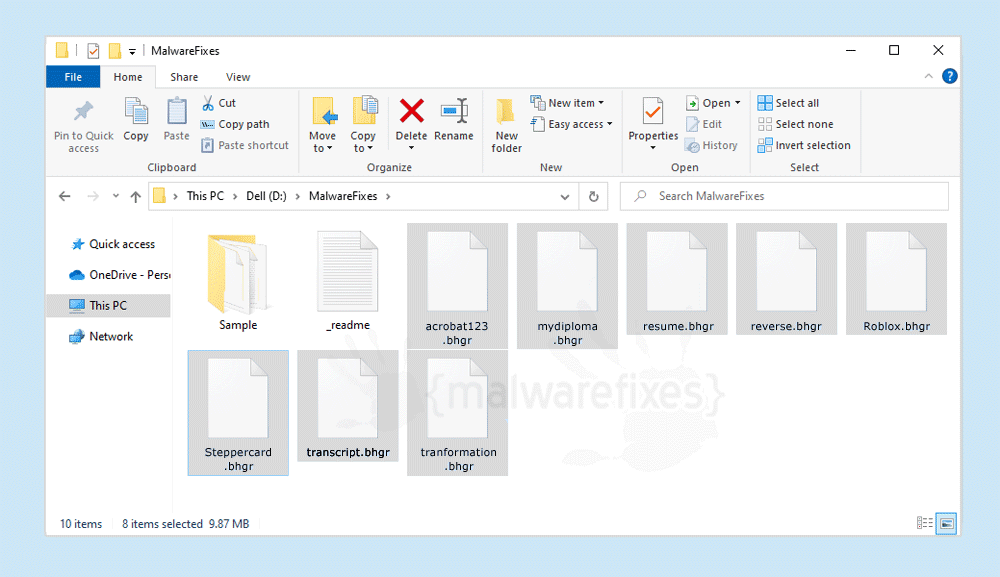The width and height of the screenshot is (1000, 577).
Task: Open Properties for the selection
Action: 653,124
